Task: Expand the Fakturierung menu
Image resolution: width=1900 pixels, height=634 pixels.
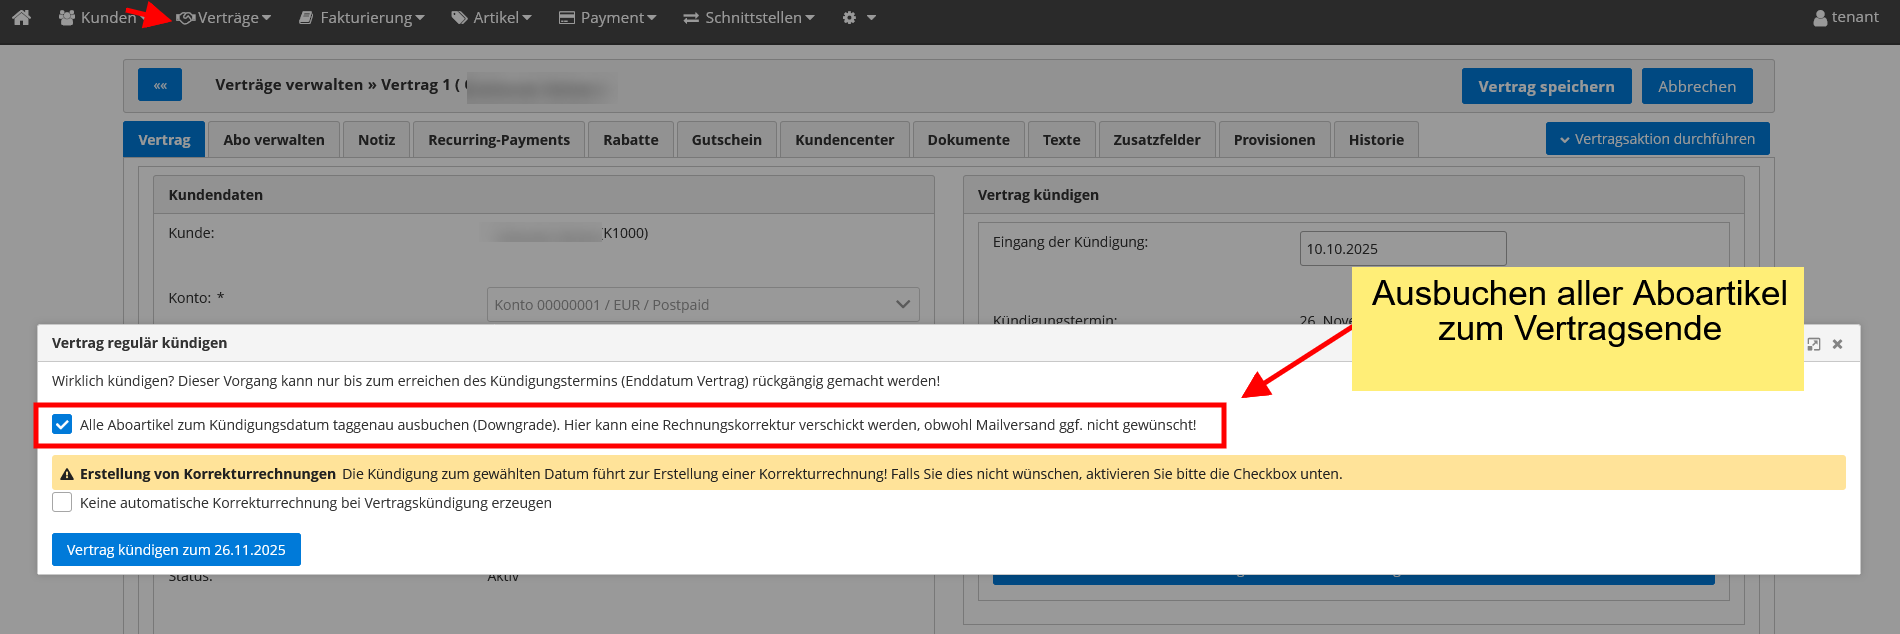Action: [x=362, y=18]
